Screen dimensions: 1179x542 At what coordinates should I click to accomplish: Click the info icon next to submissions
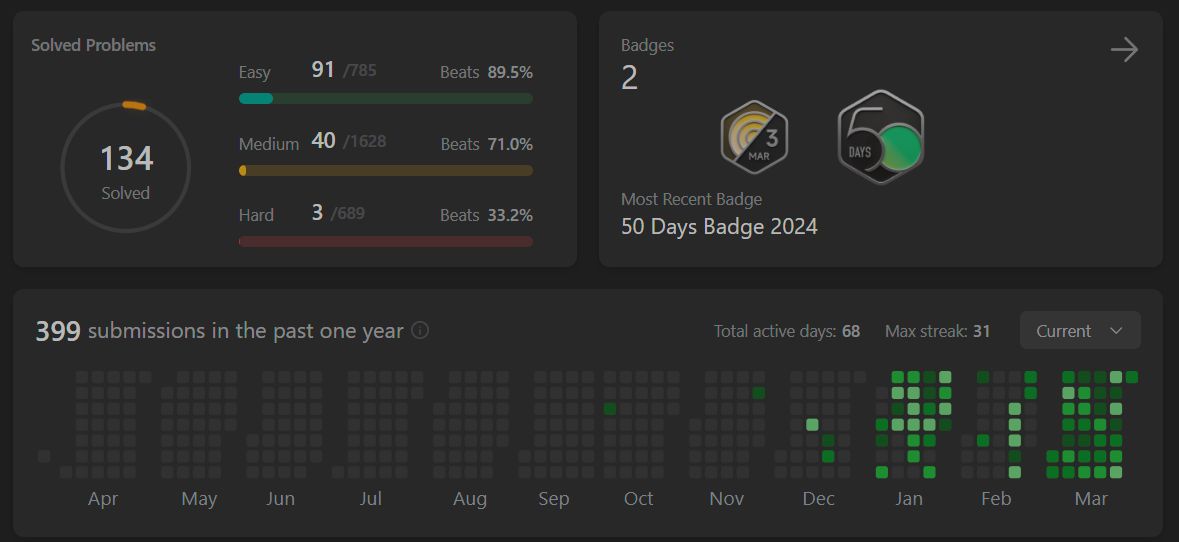point(420,330)
